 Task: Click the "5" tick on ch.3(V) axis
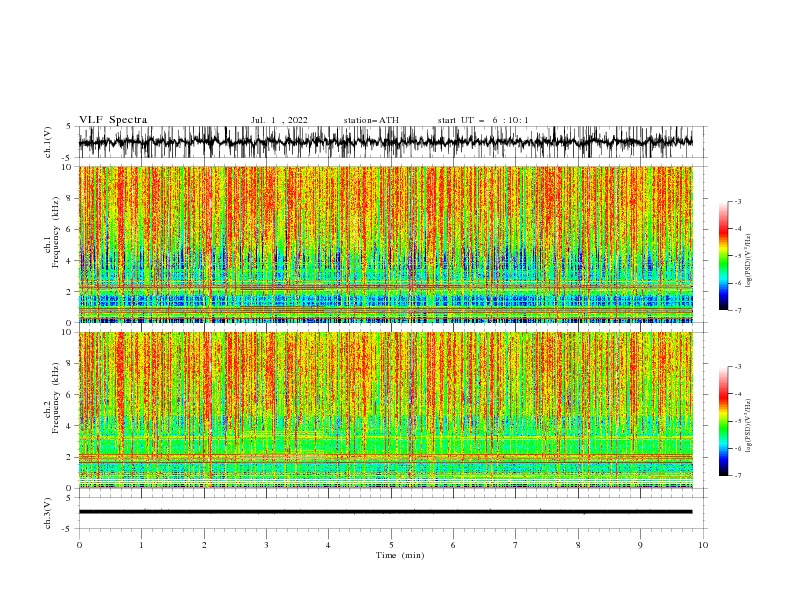[69, 497]
